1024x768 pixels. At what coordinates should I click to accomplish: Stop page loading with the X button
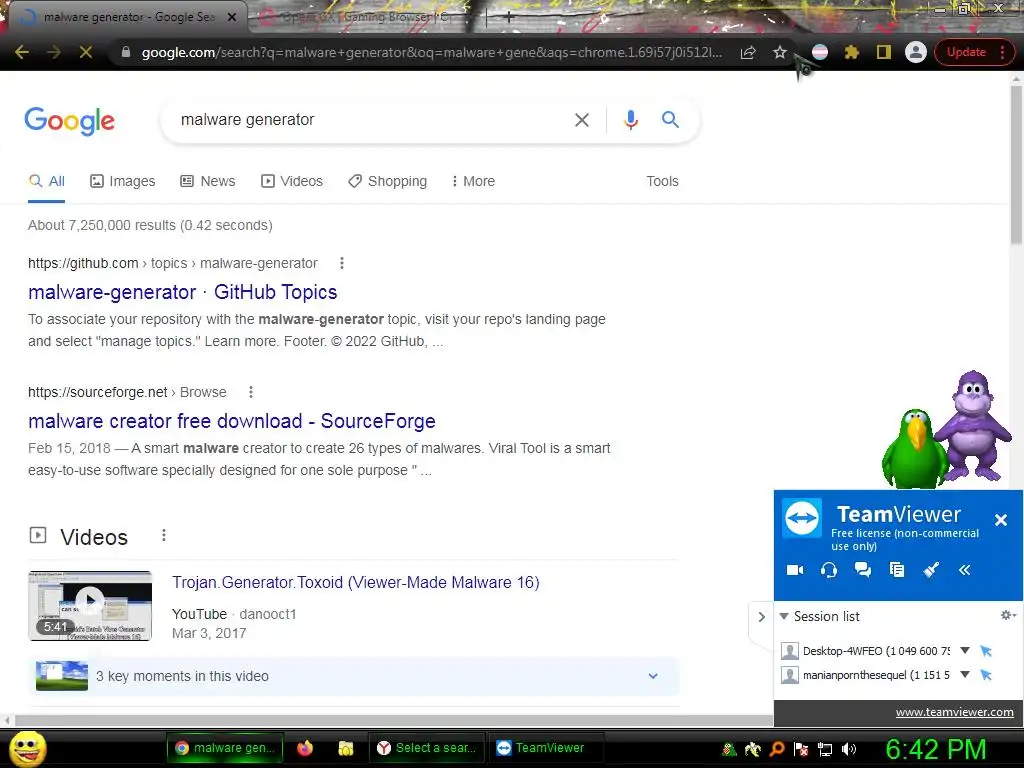(x=86, y=52)
